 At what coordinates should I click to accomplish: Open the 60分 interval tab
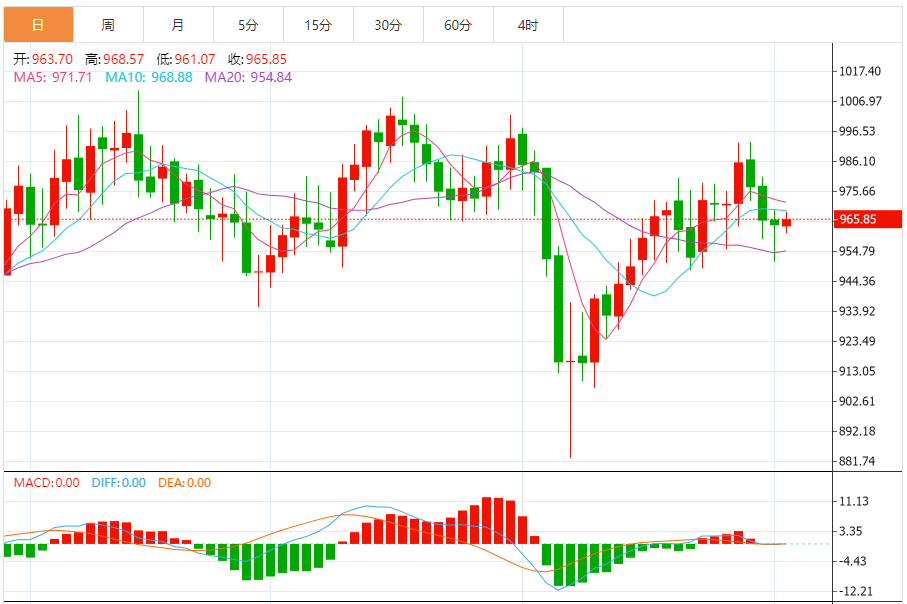[458, 25]
